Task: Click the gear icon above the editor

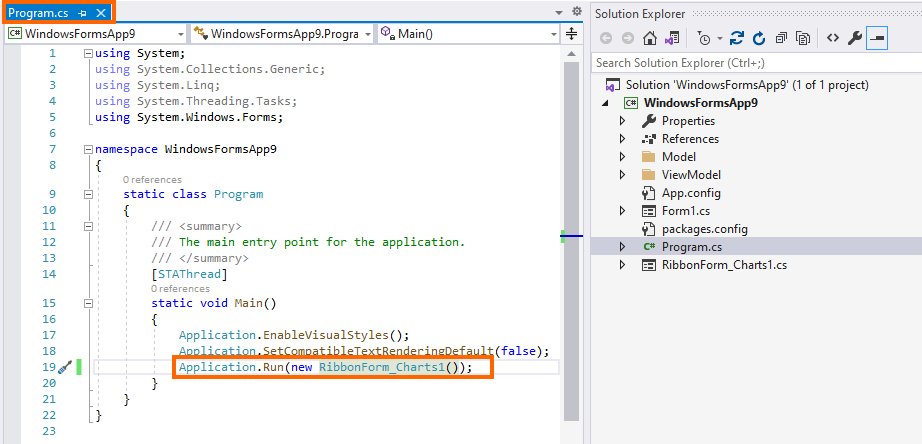Action: 577,12
